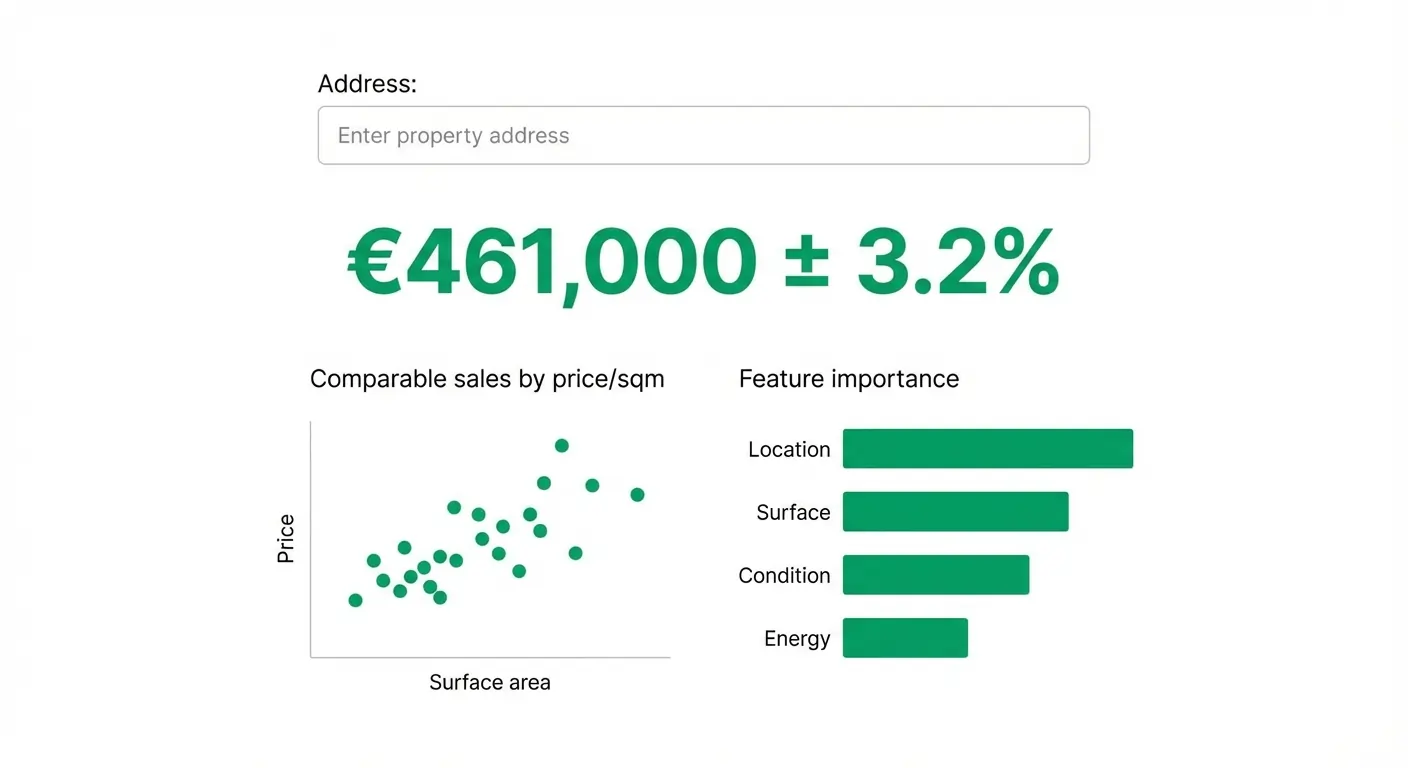Click the ± 3.2% margin text

[x=920, y=263]
